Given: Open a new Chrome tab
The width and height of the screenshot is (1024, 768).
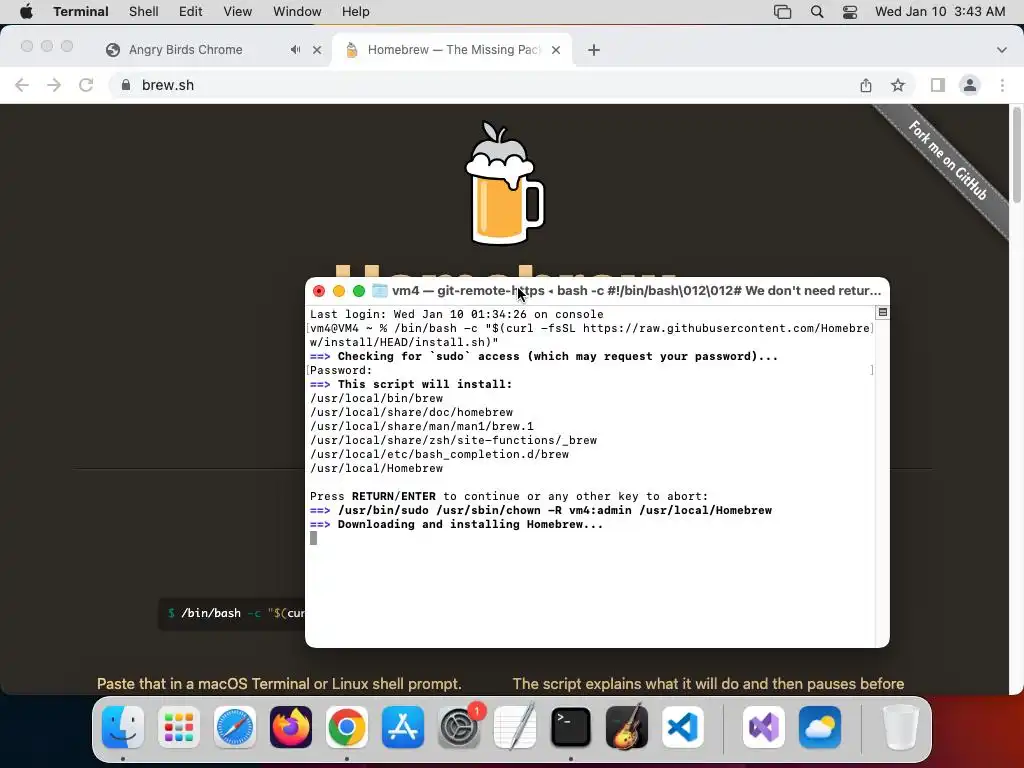Looking at the screenshot, I should (594, 50).
